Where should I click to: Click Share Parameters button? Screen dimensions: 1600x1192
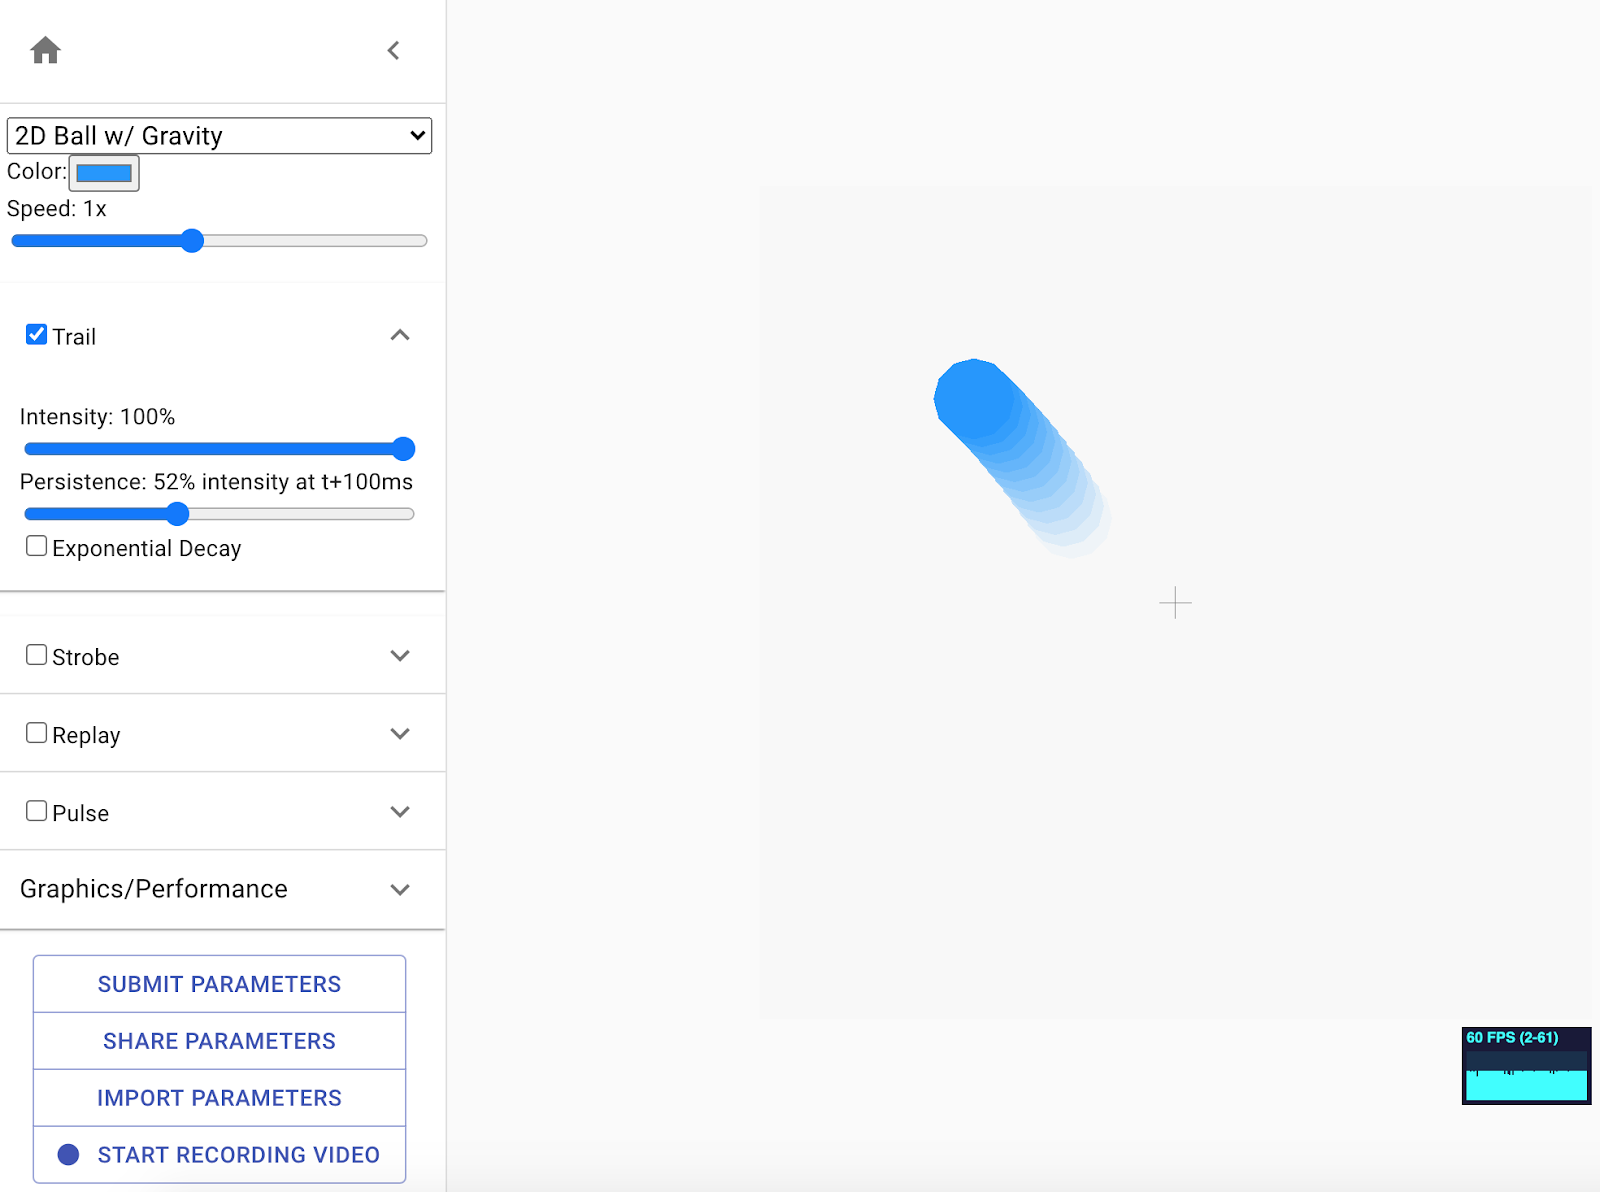pyautogui.click(x=219, y=1041)
